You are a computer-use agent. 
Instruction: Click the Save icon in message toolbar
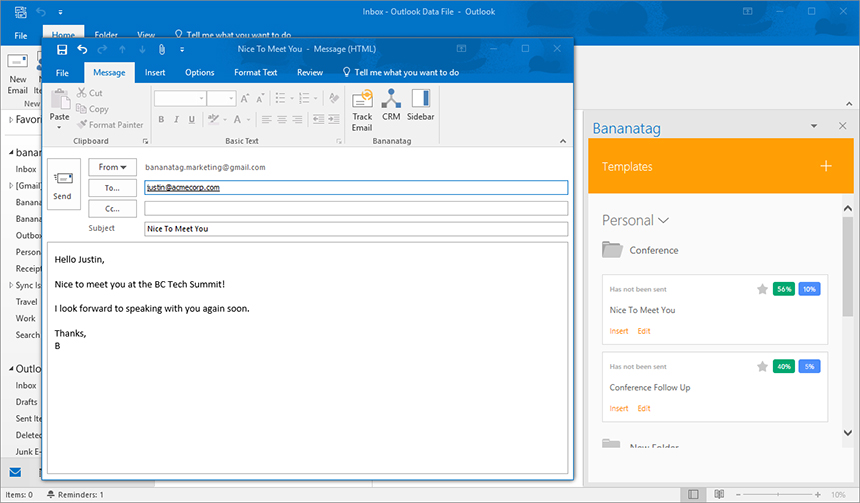(62, 48)
